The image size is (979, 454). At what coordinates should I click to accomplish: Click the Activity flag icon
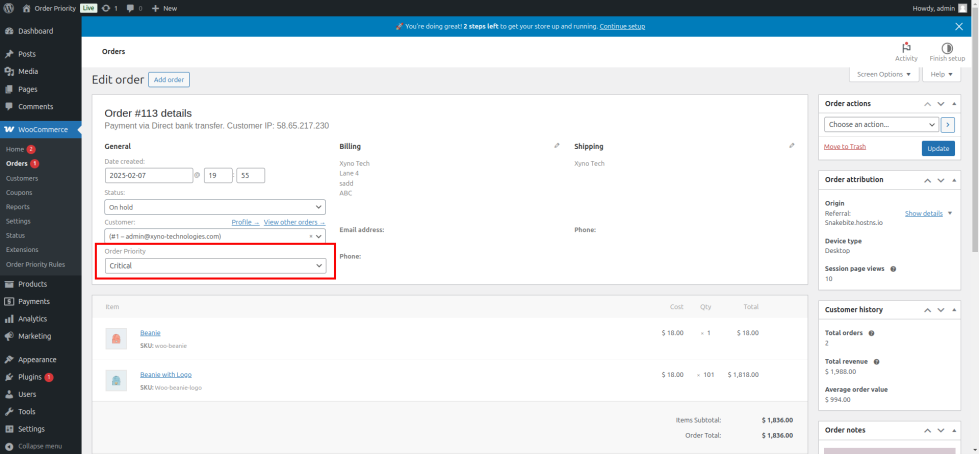(x=906, y=47)
